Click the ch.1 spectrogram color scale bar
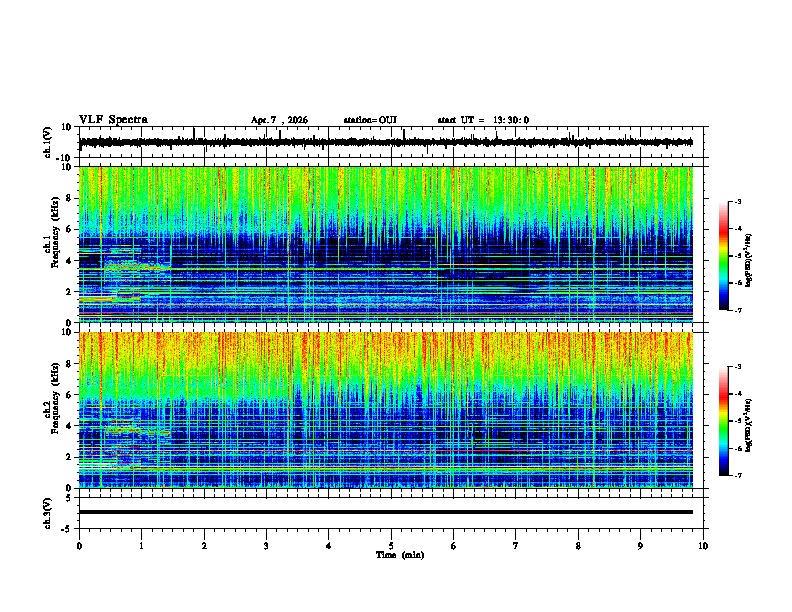 tap(723, 256)
